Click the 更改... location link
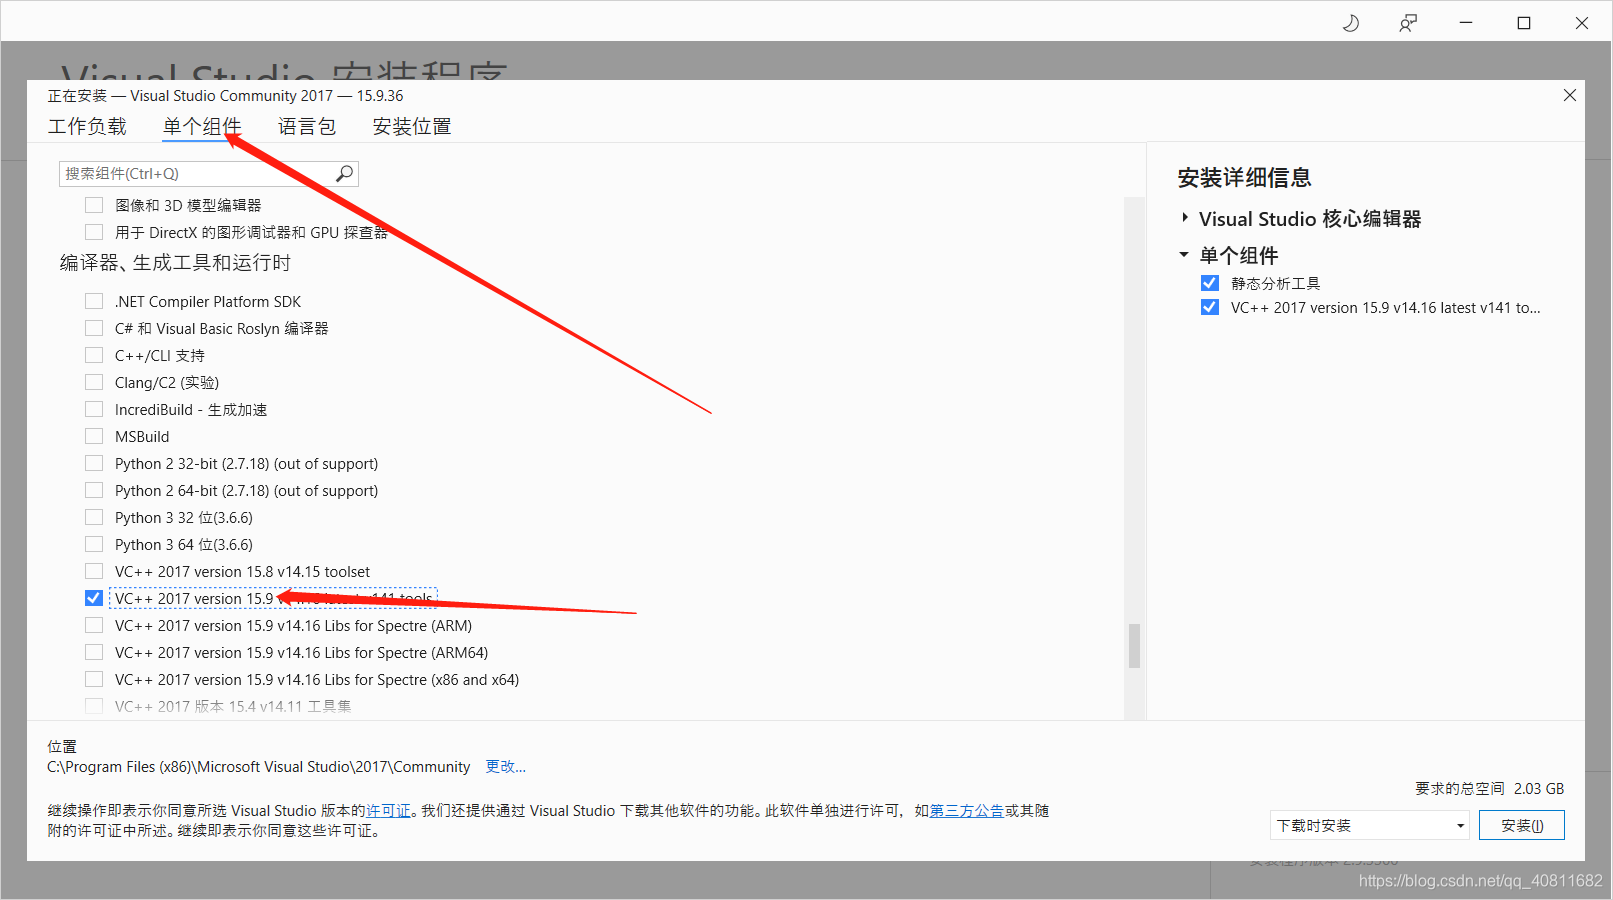Image resolution: width=1613 pixels, height=900 pixels. tap(506, 766)
